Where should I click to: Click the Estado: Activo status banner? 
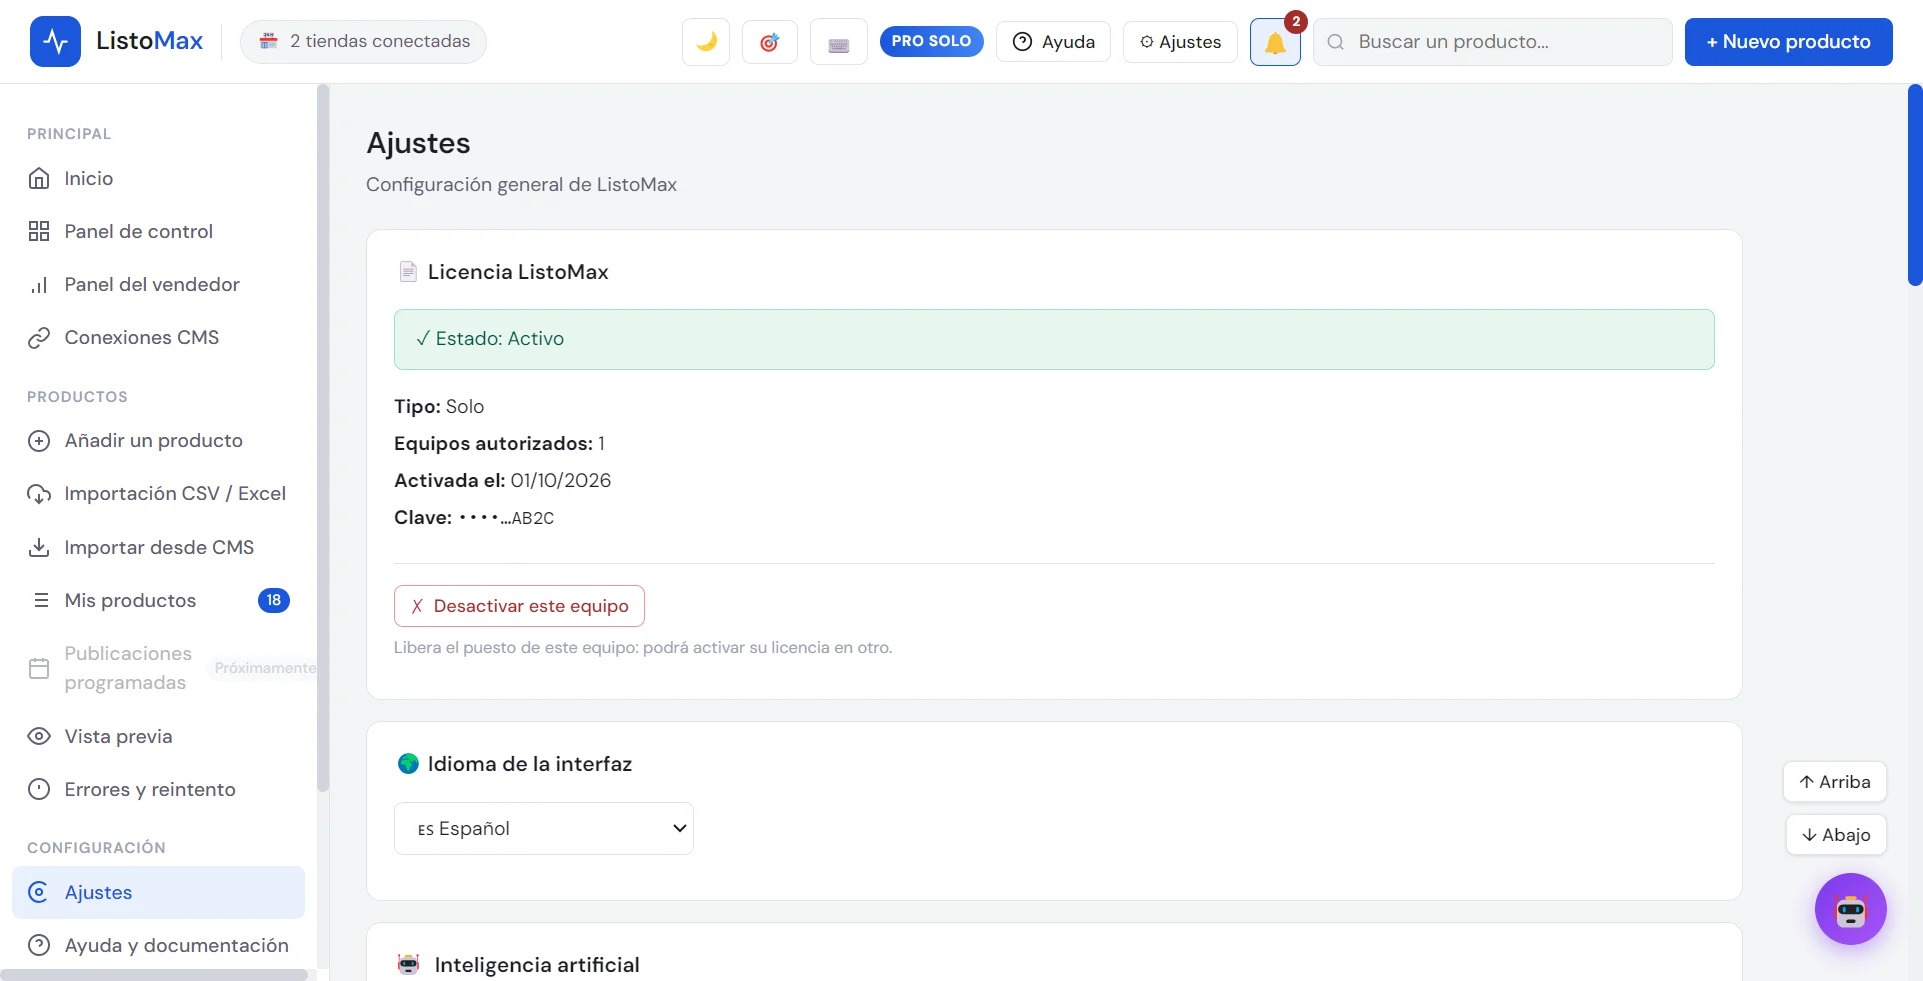click(1054, 339)
